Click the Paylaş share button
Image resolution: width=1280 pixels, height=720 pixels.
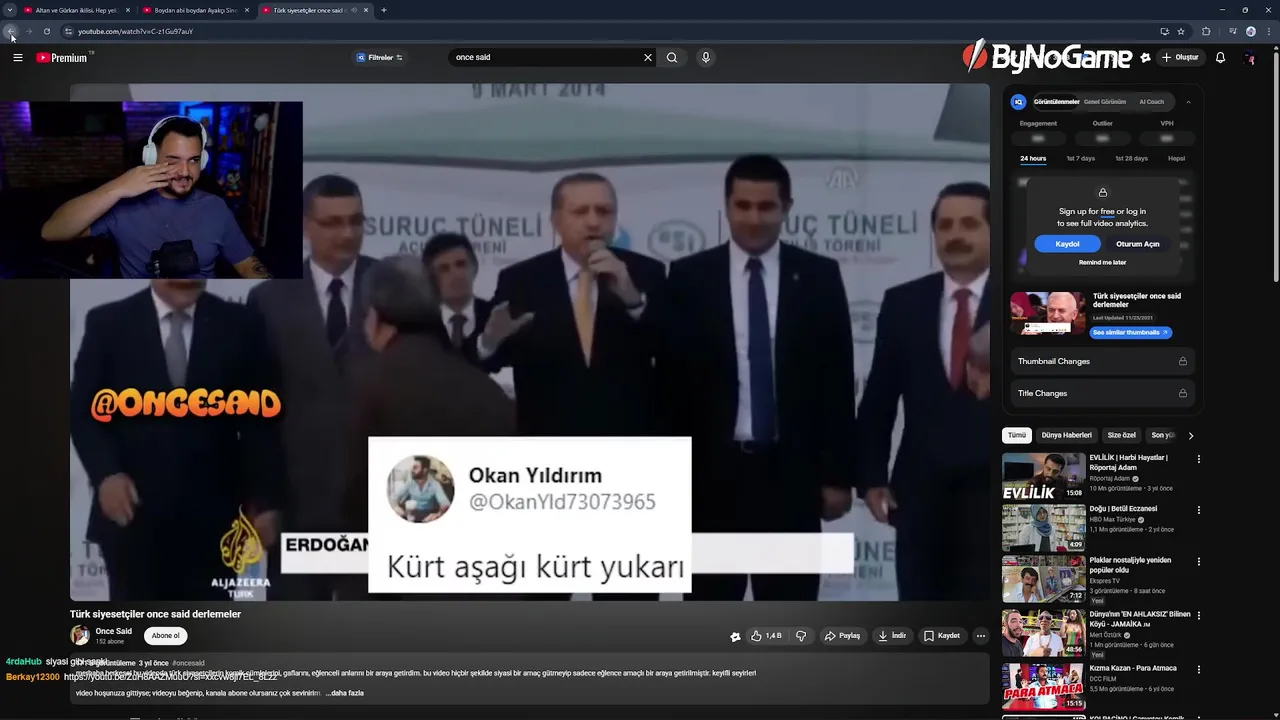(x=842, y=636)
